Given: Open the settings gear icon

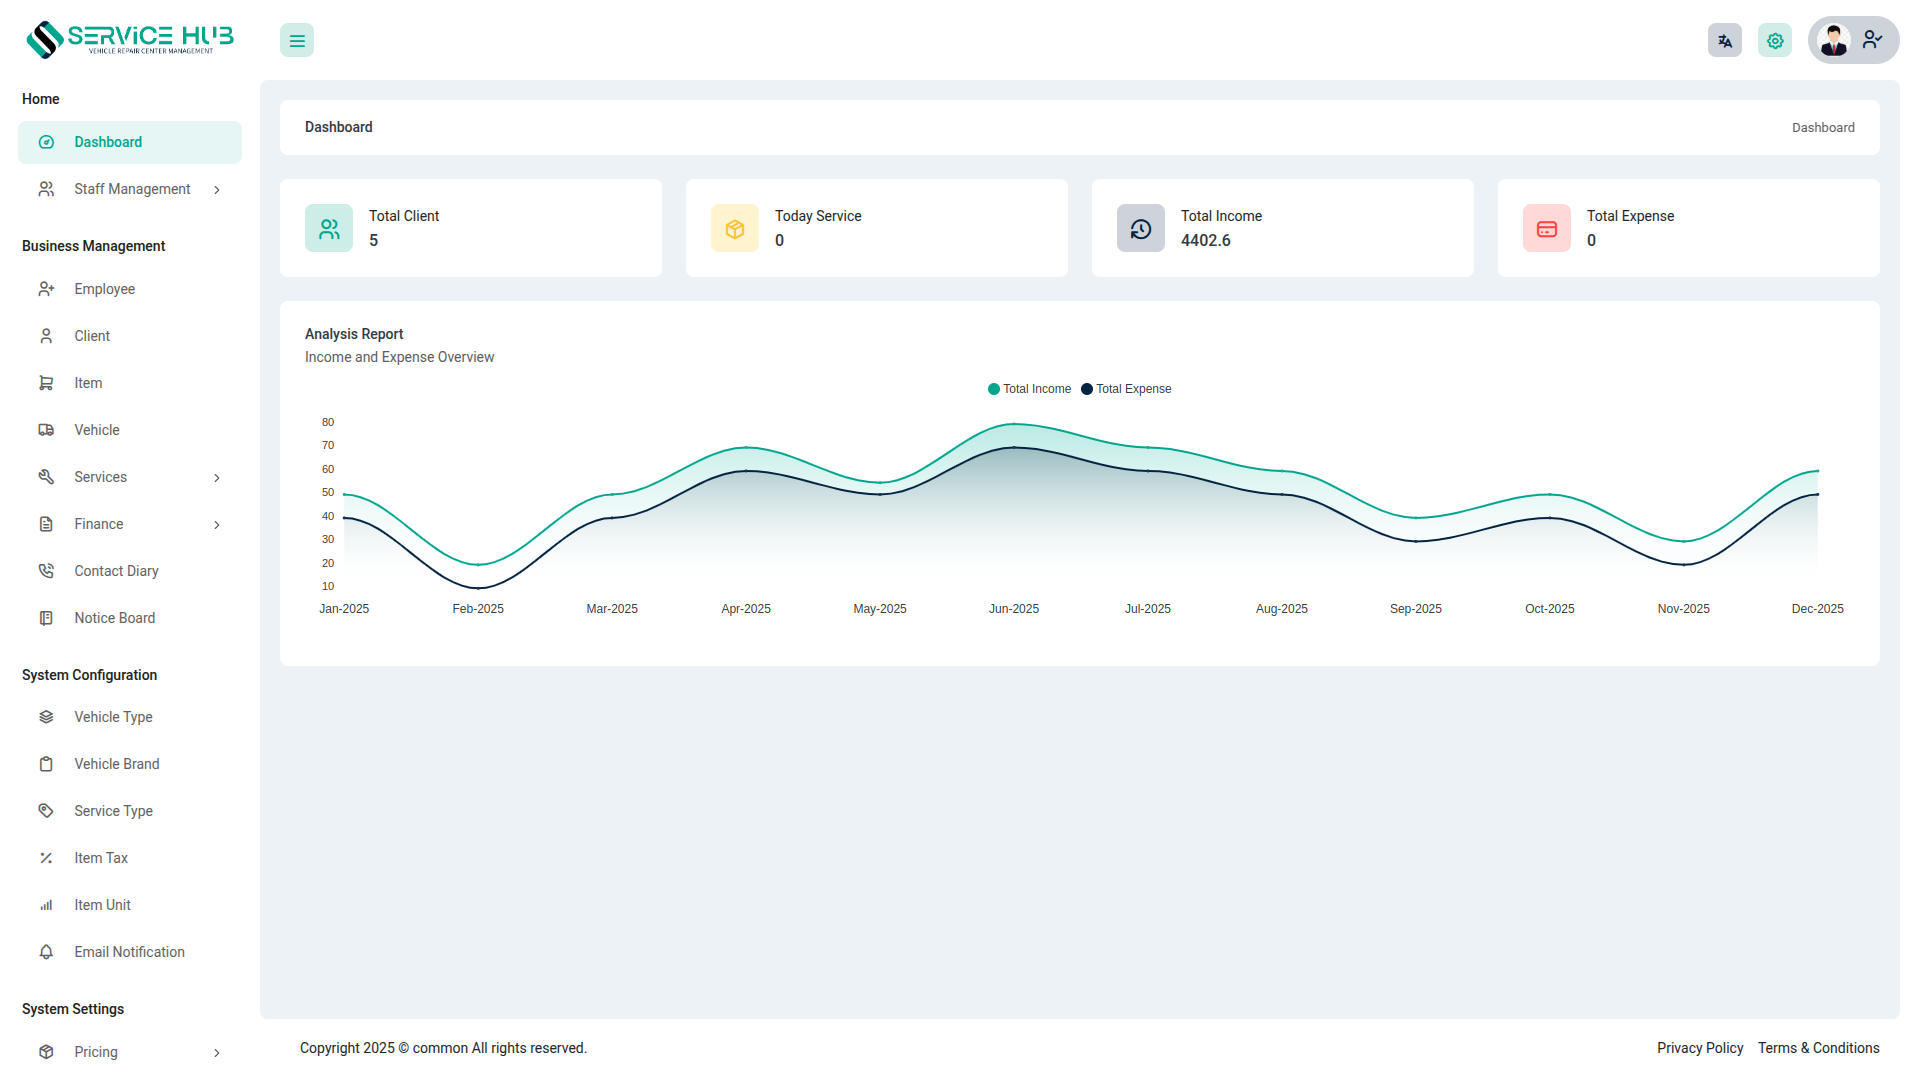Looking at the screenshot, I should coord(1774,41).
